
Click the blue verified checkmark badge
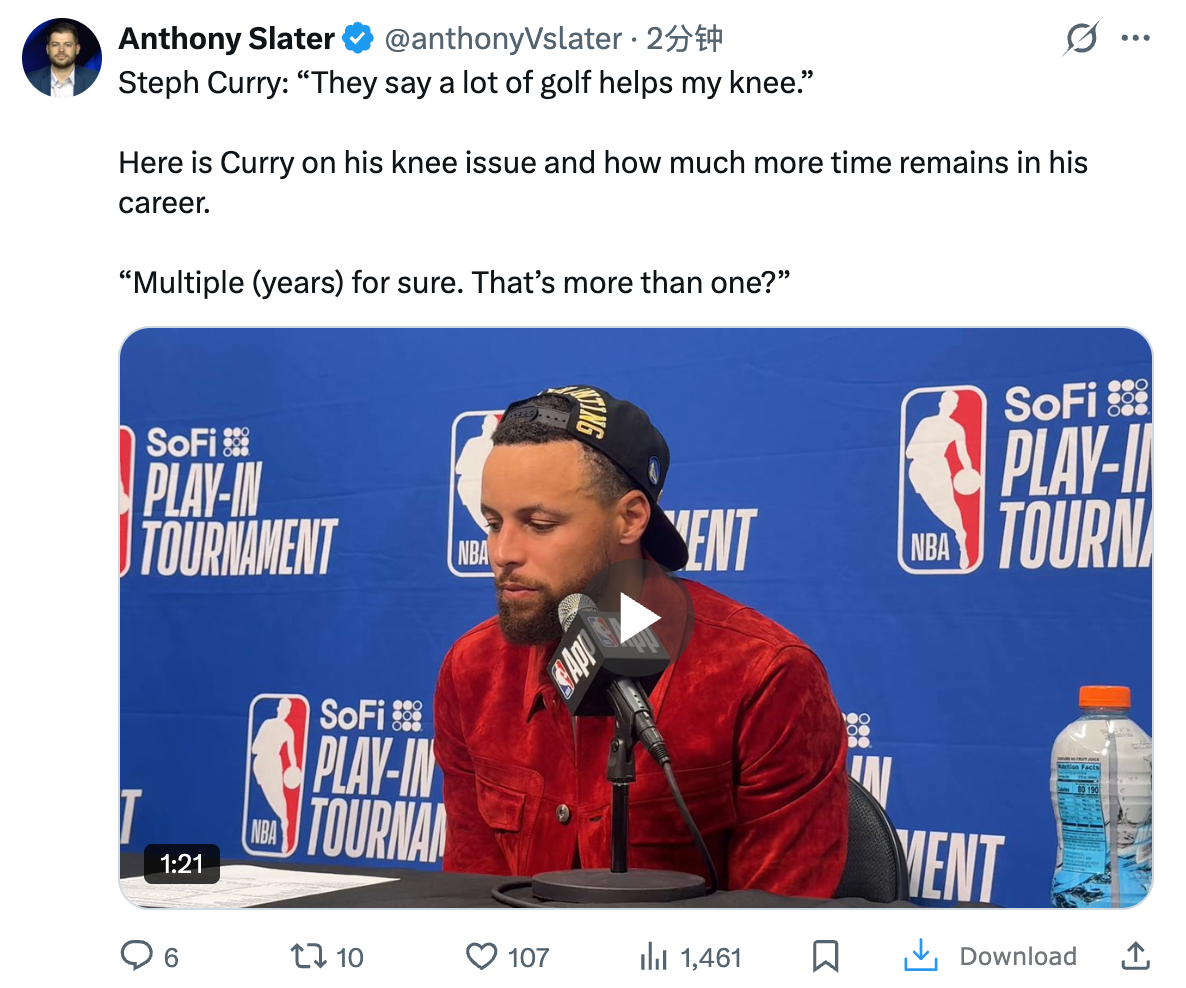click(357, 39)
